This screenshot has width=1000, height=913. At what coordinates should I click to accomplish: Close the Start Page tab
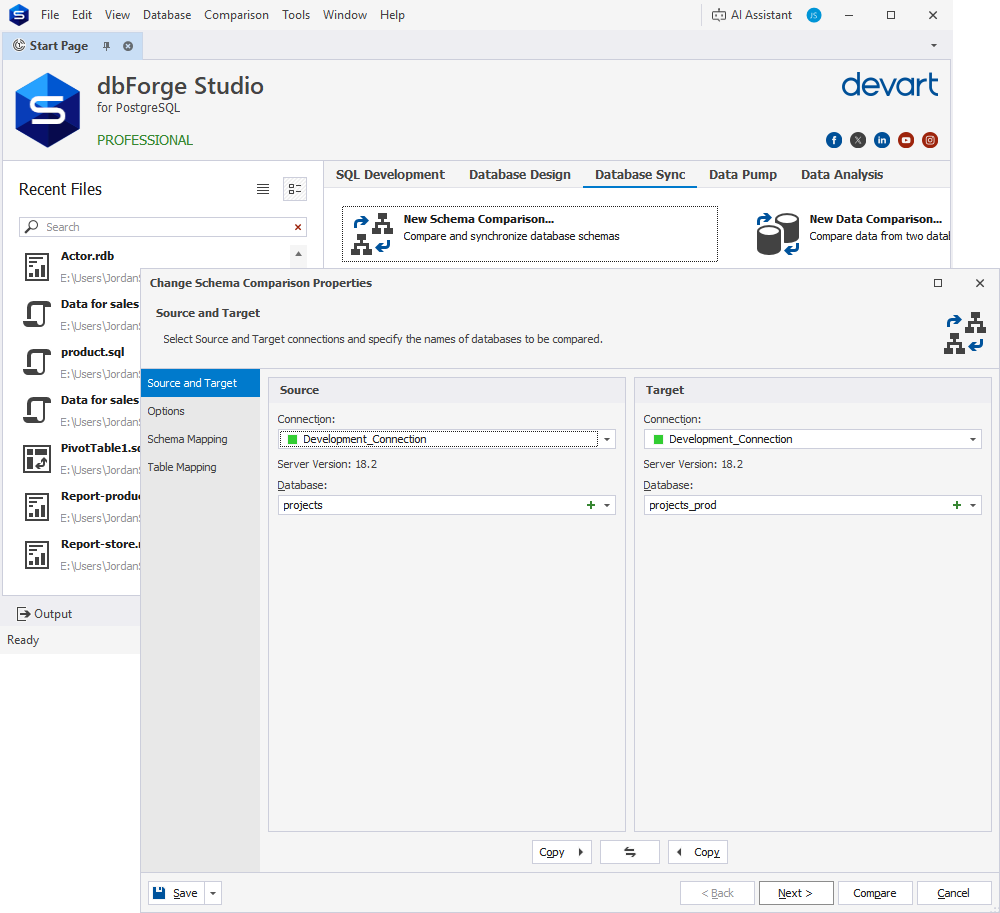128,46
